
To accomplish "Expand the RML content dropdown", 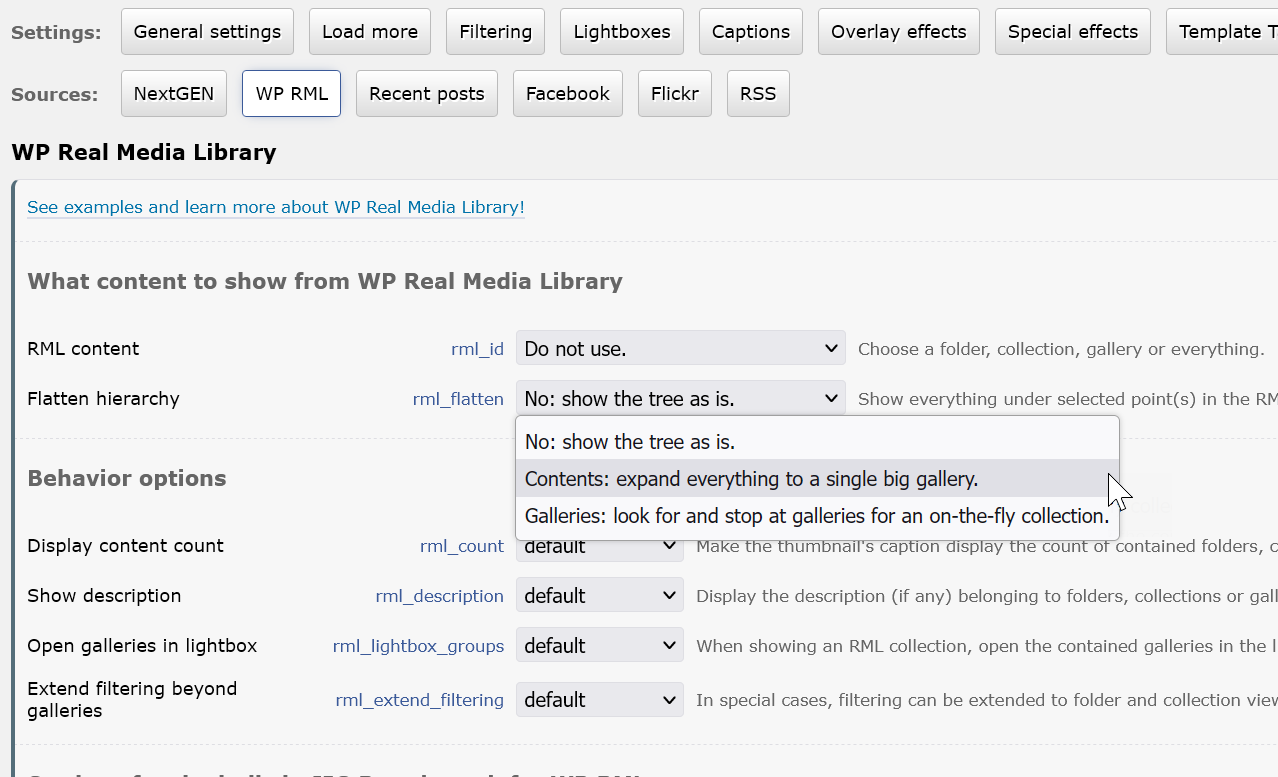I will [x=680, y=349].
